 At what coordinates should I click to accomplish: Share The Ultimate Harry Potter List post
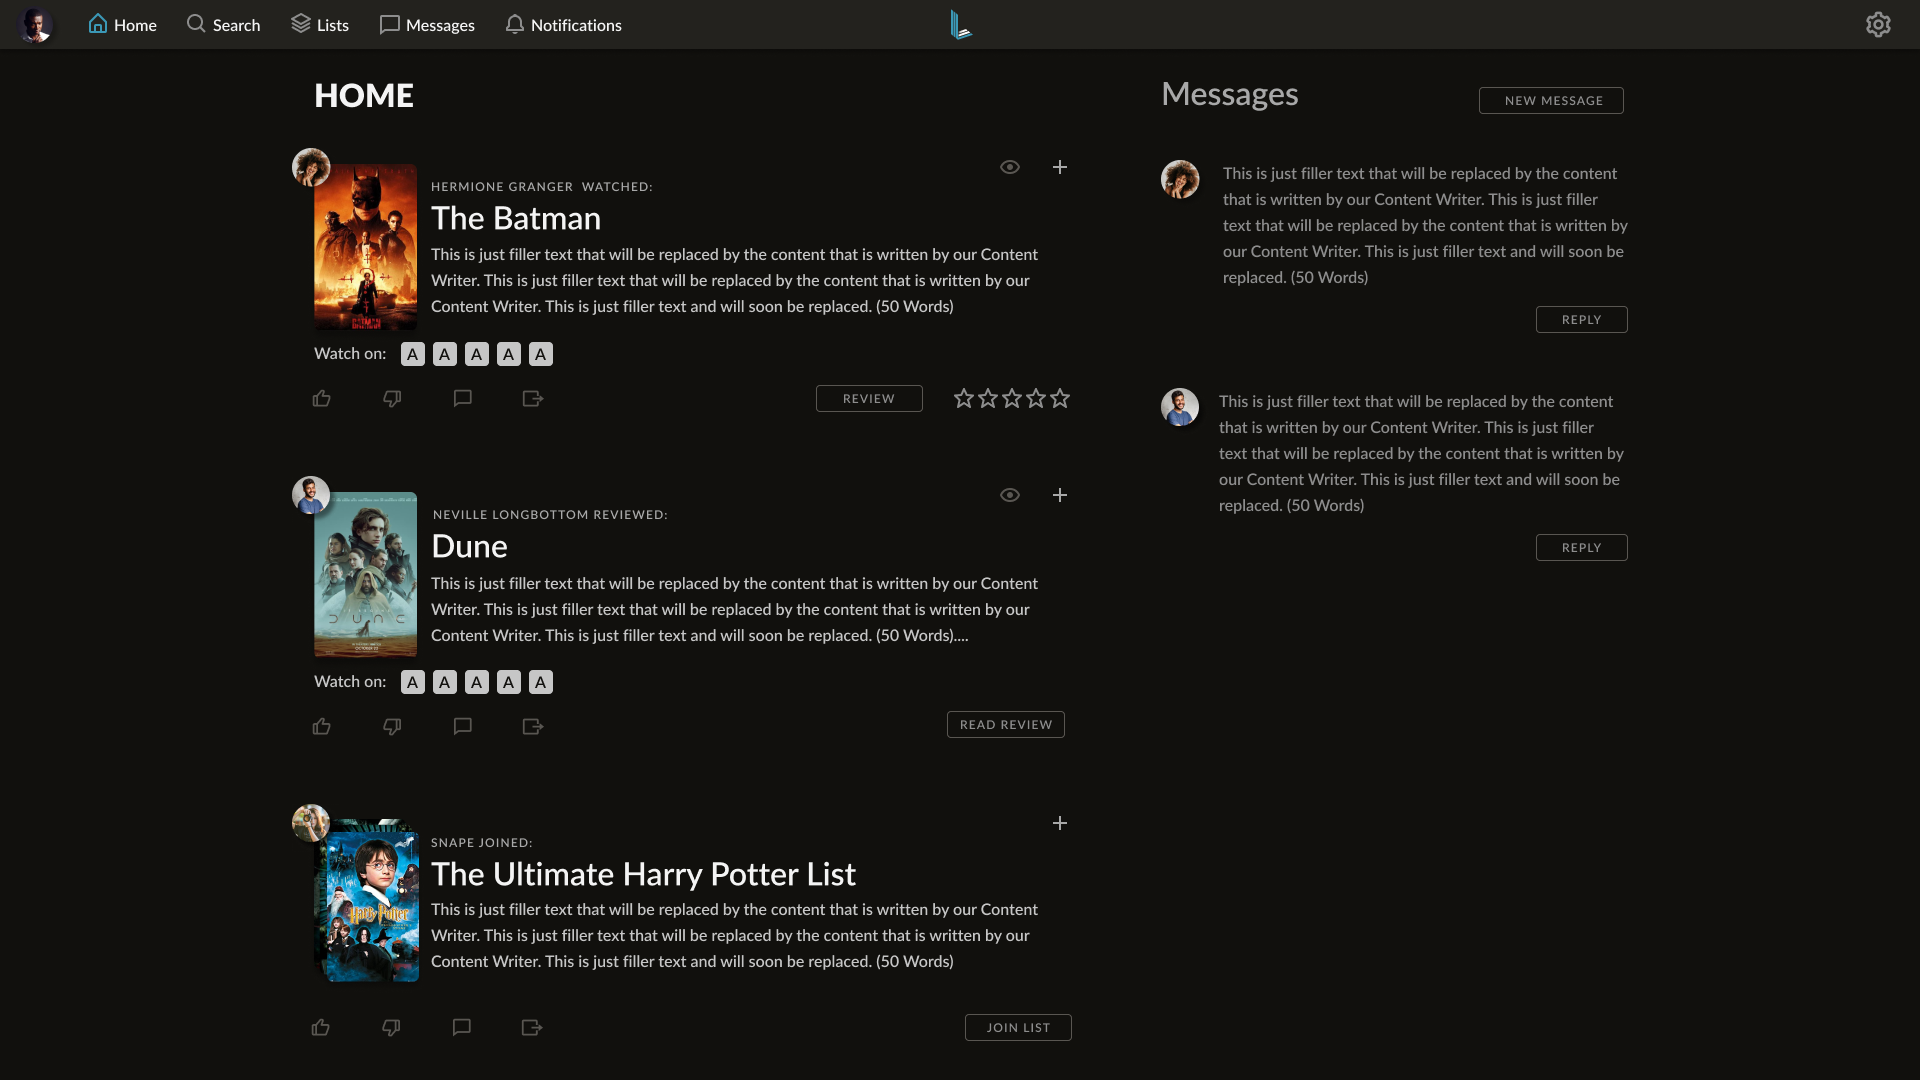point(532,1027)
